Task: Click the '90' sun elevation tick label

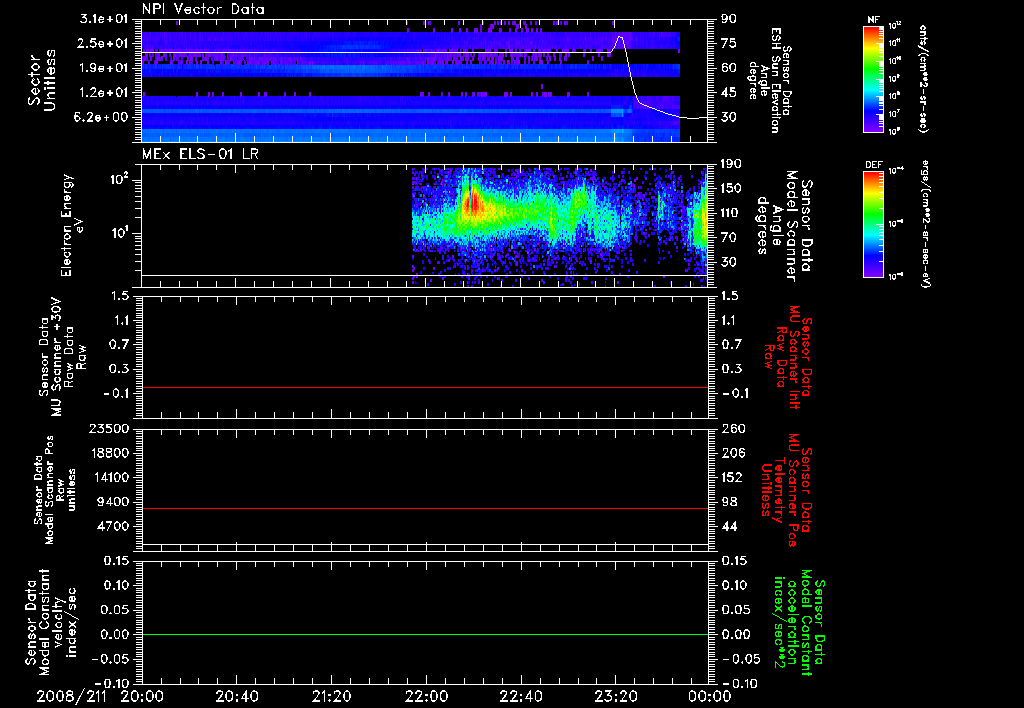Action: pyautogui.click(x=729, y=19)
